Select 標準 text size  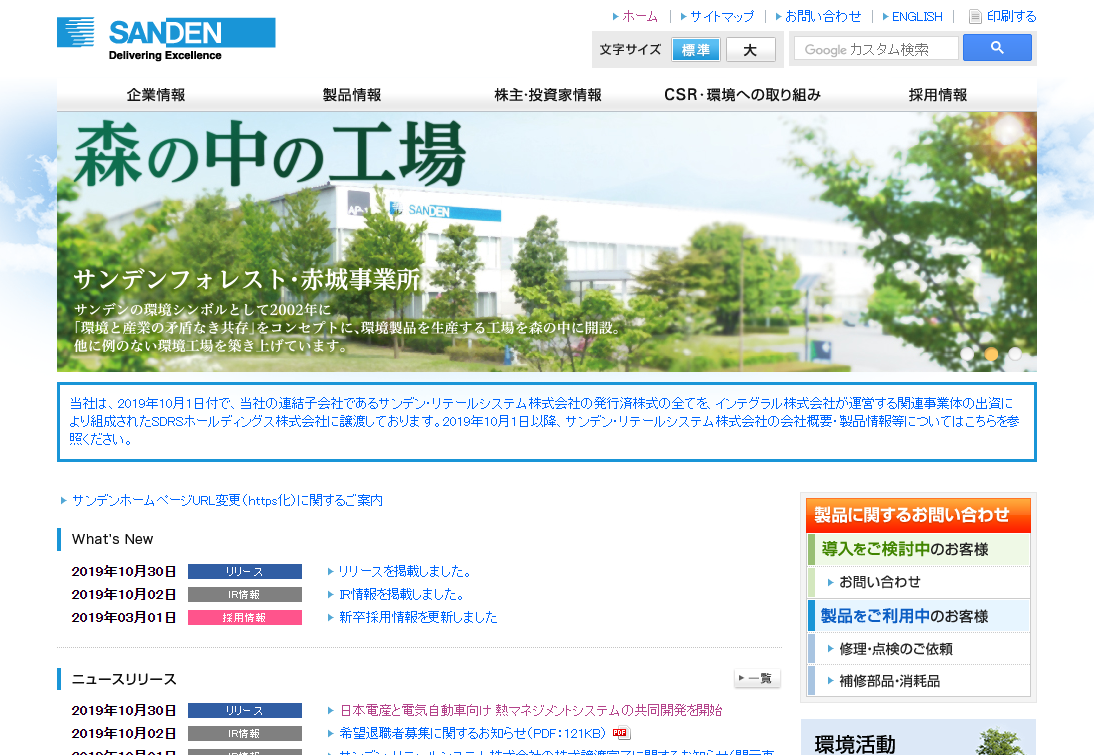(x=696, y=50)
